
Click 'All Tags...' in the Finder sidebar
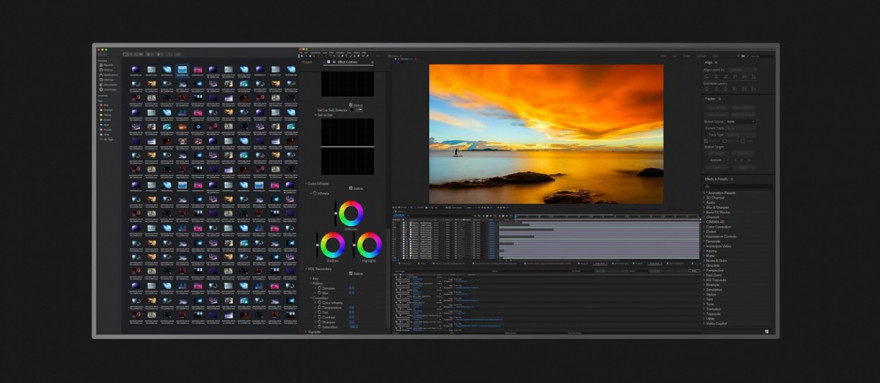click(x=107, y=139)
